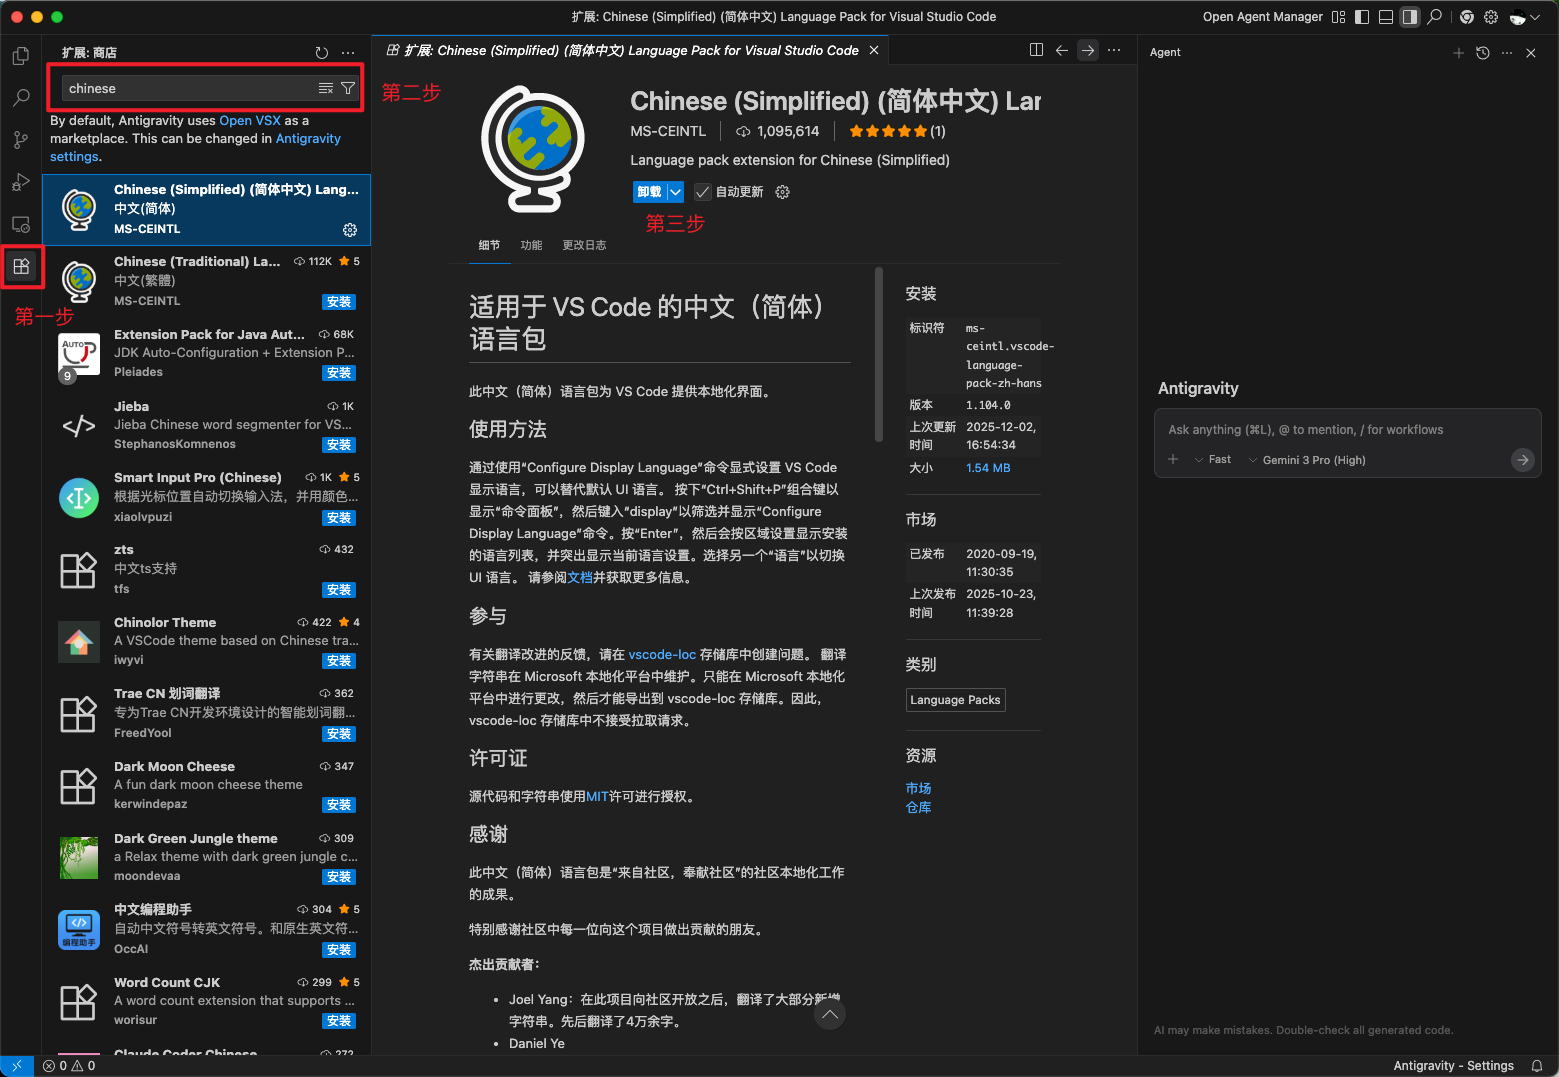Open the Search view in activity bar

point(21,98)
